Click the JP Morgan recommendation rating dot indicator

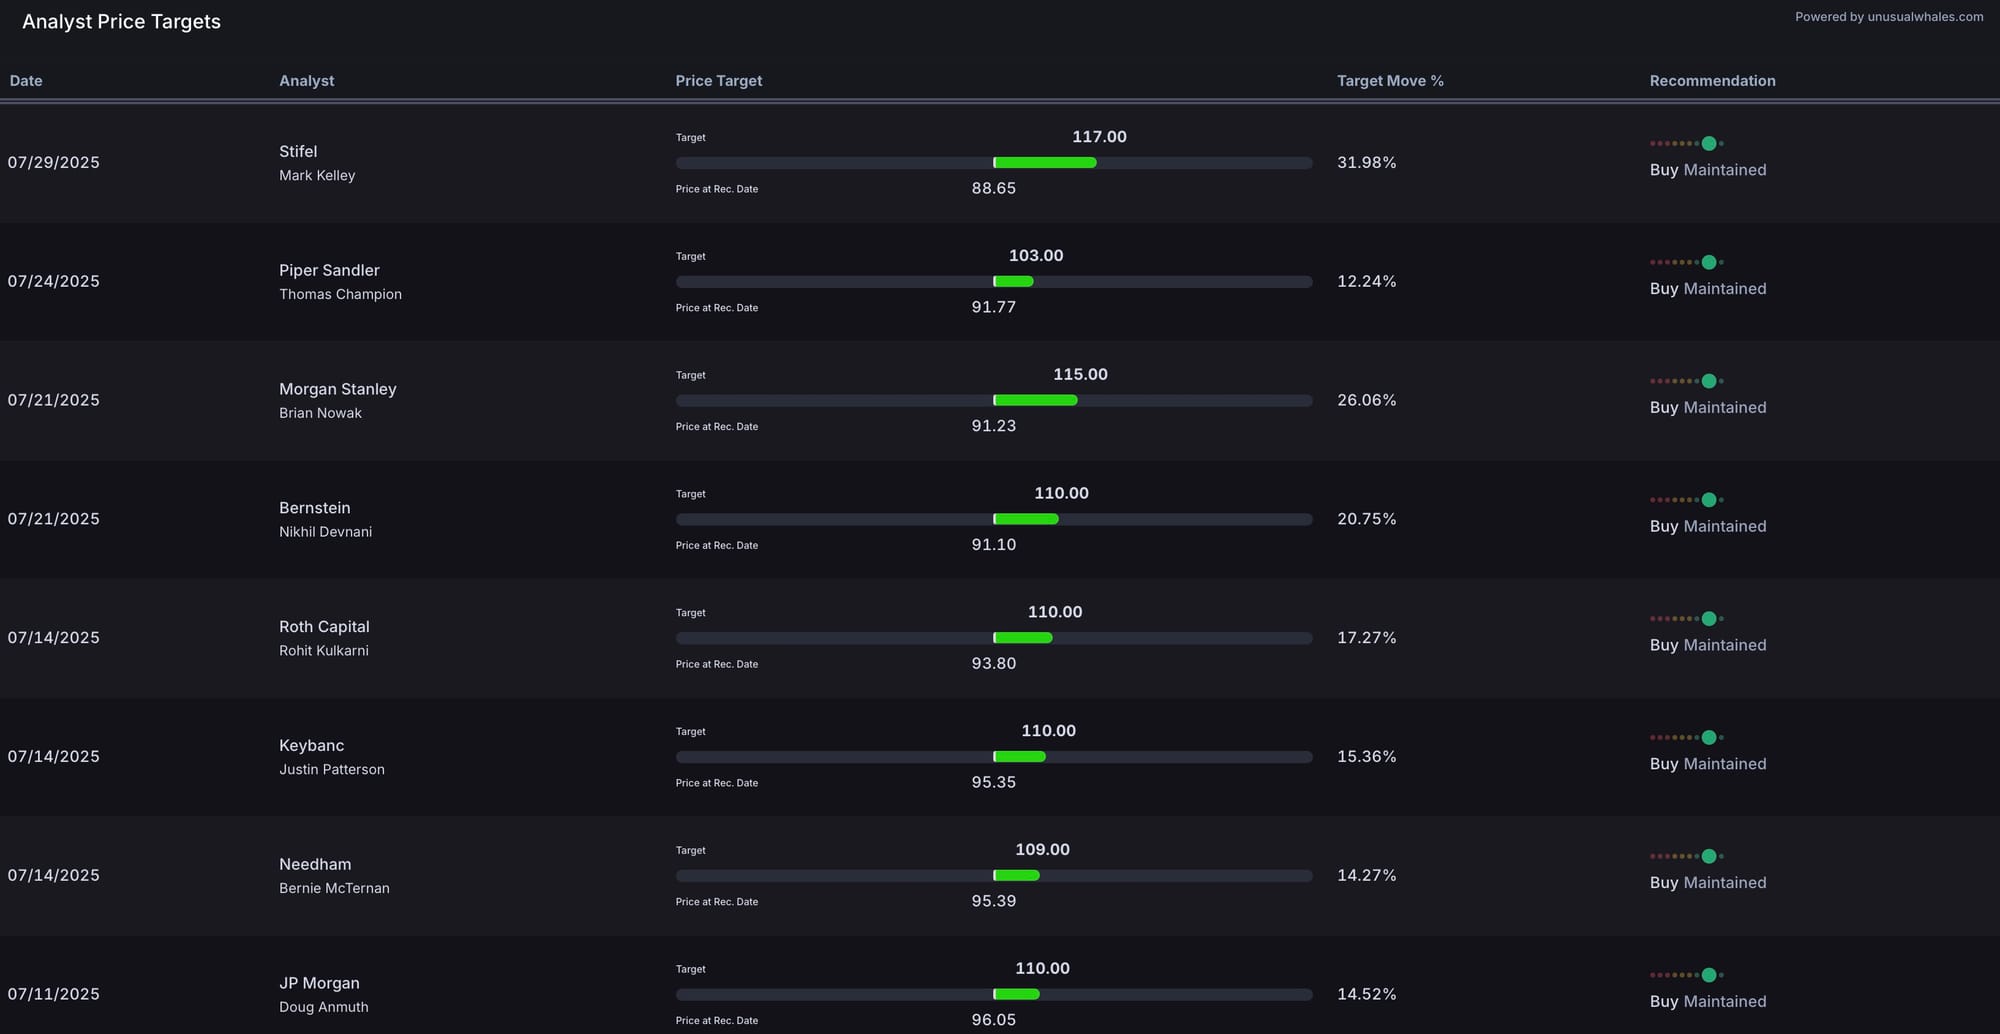[1687, 975]
